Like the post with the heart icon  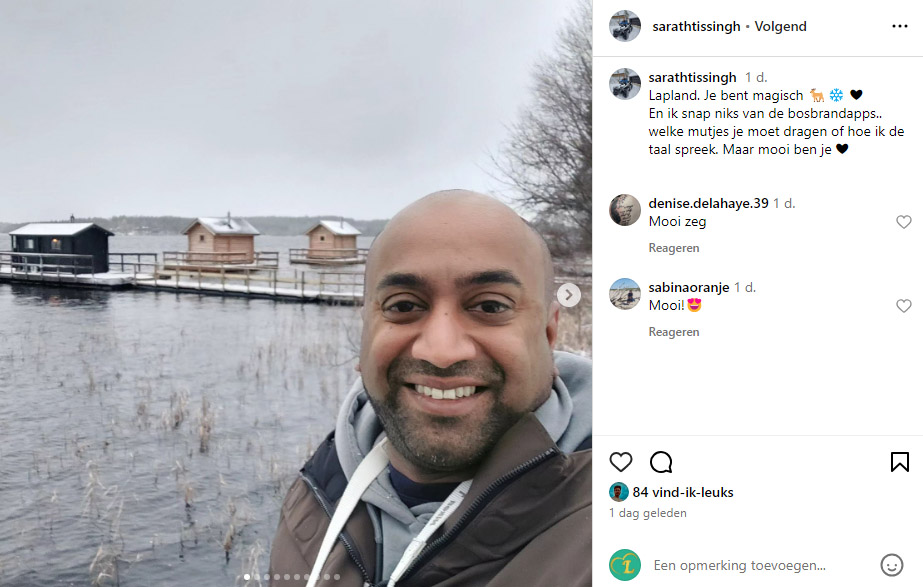click(x=620, y=462)
